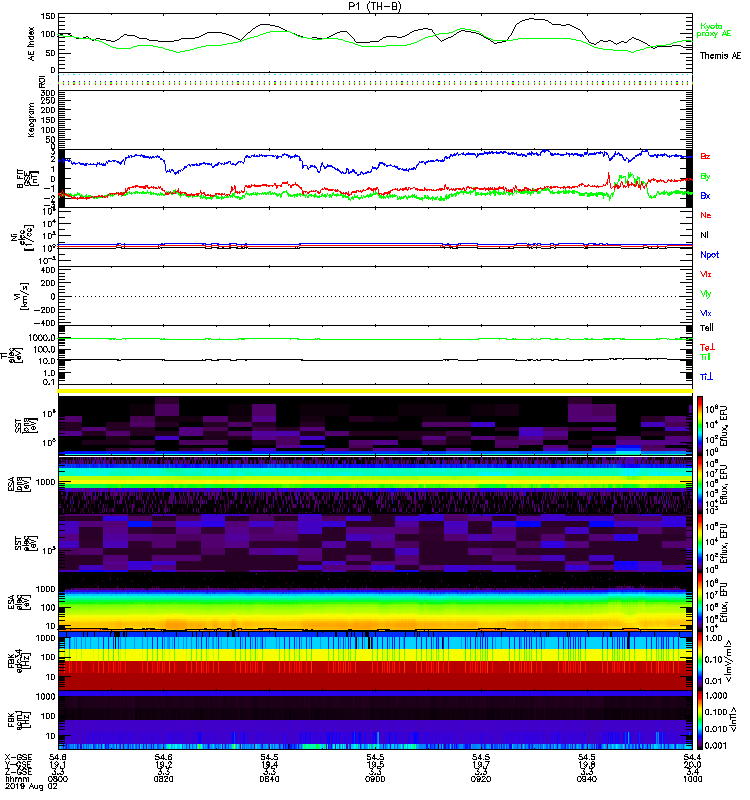Viewport: 750px width, 800px height.
Task: Select the "Kyoto proxy AE" legend label
Action: (714, 30)
